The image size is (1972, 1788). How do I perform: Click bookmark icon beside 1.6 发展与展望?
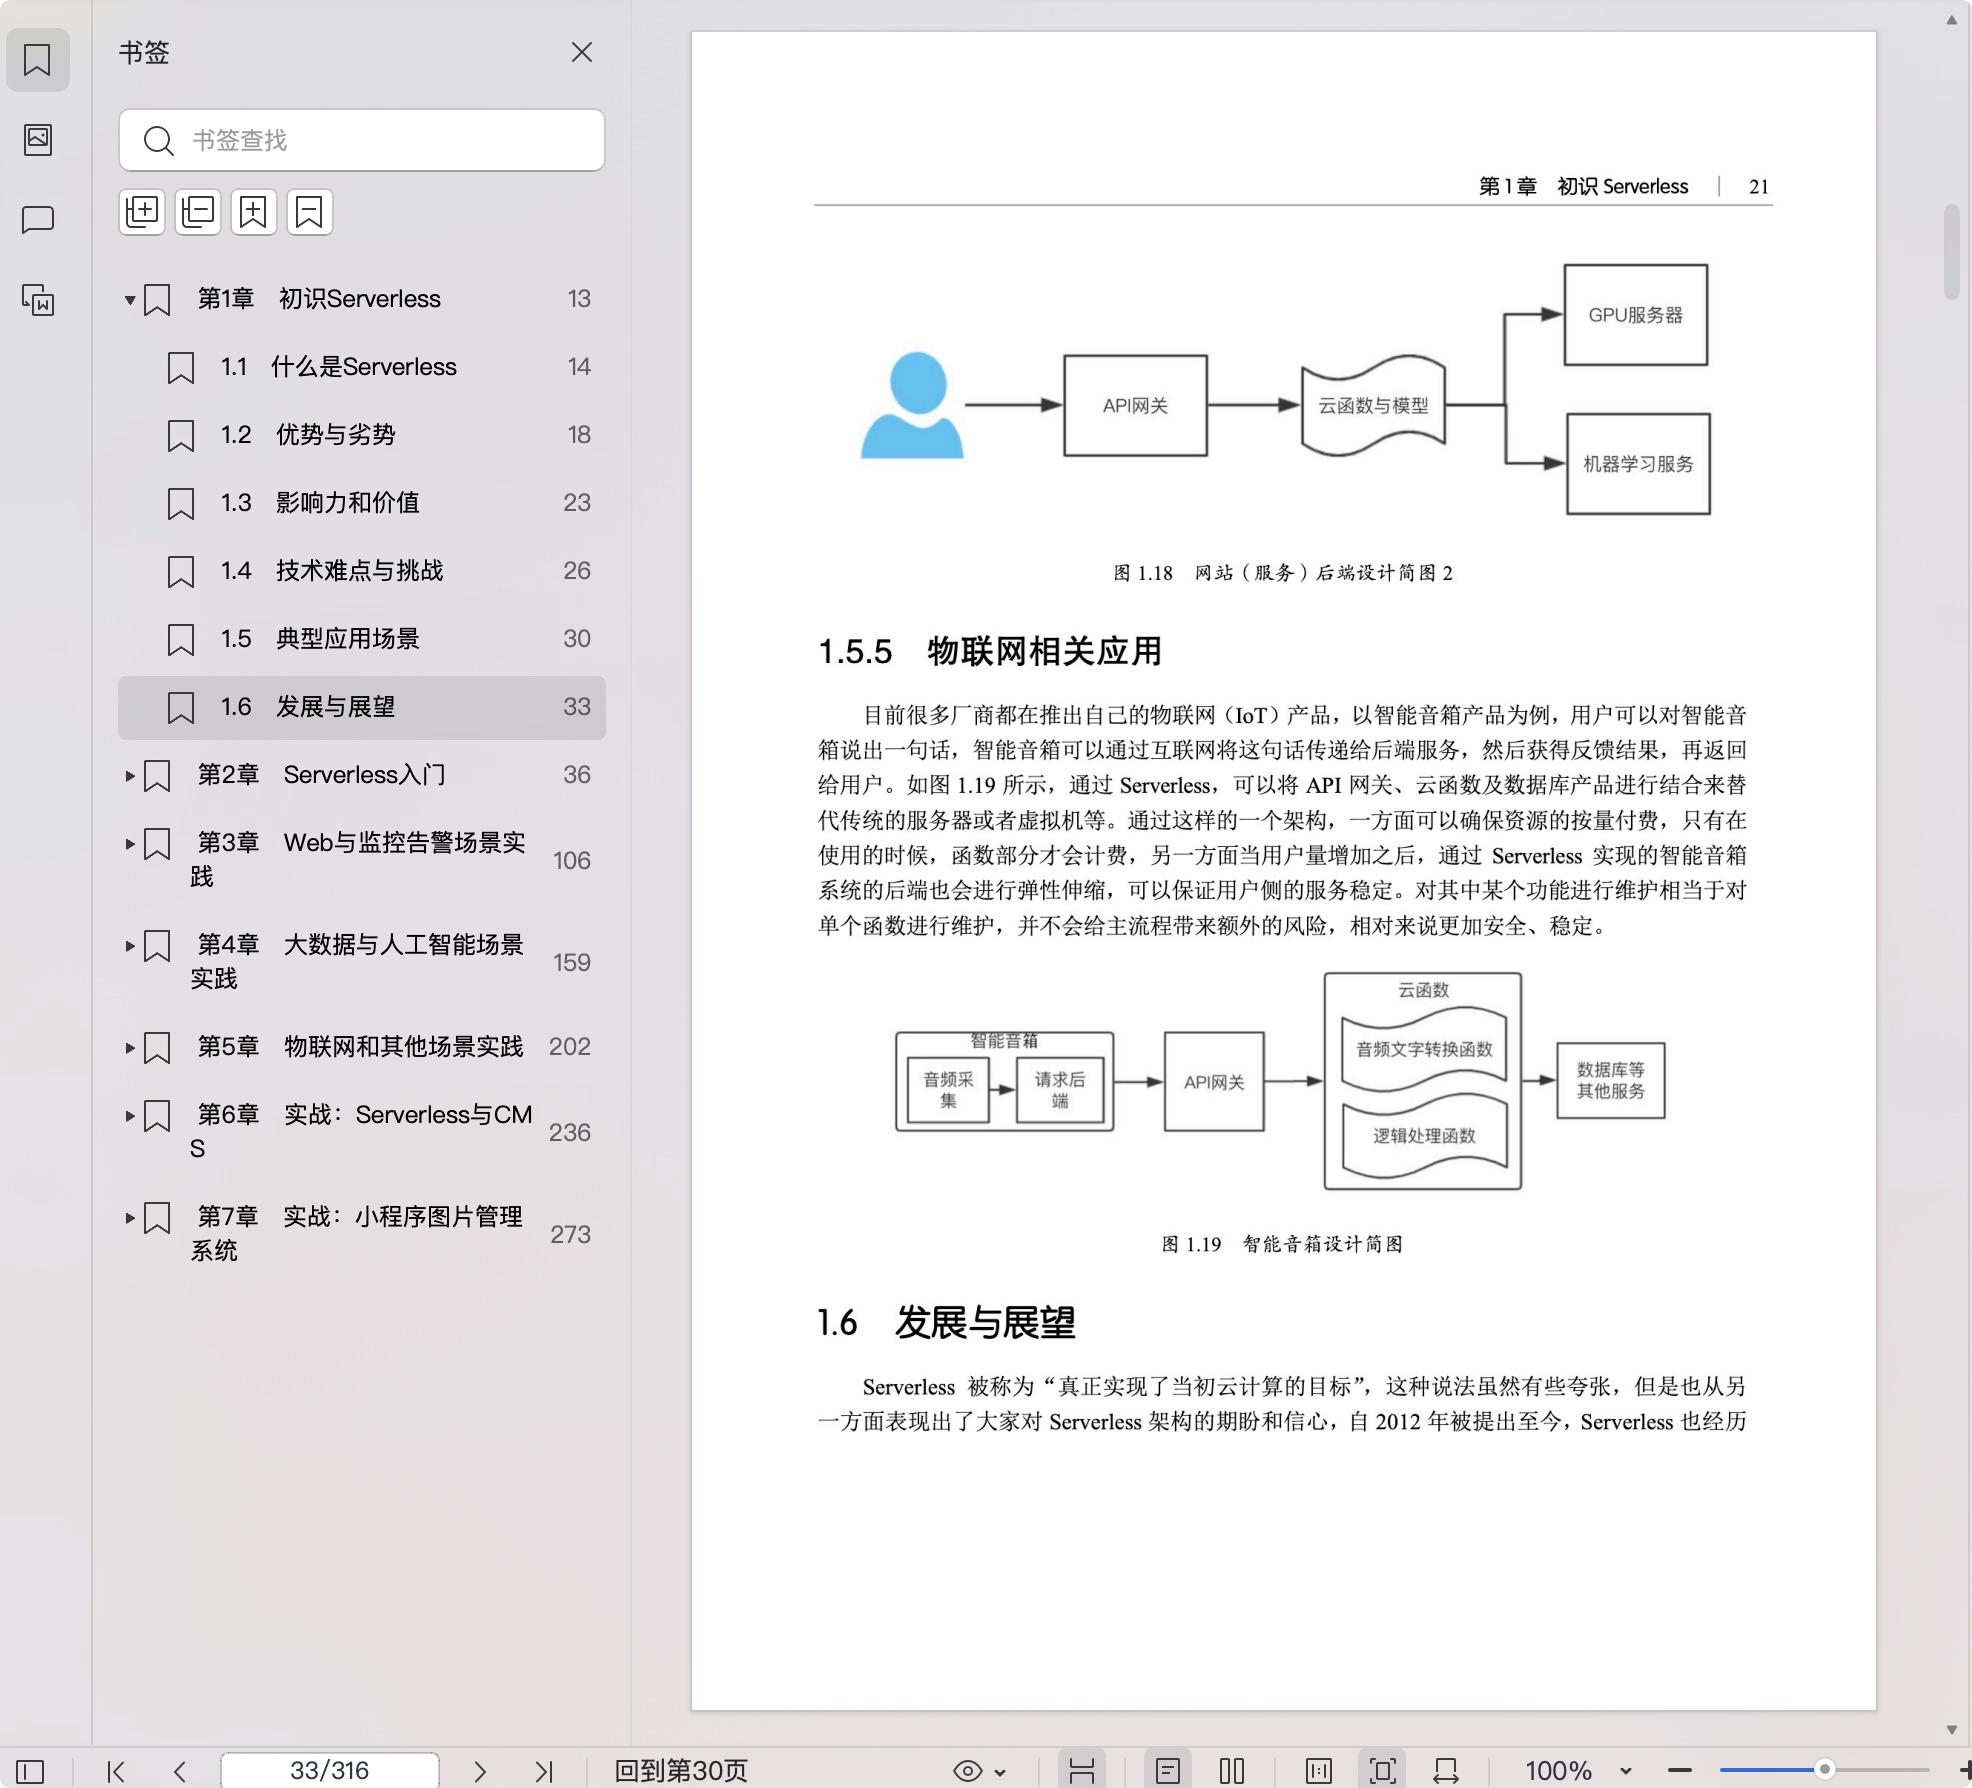[181, 707]
